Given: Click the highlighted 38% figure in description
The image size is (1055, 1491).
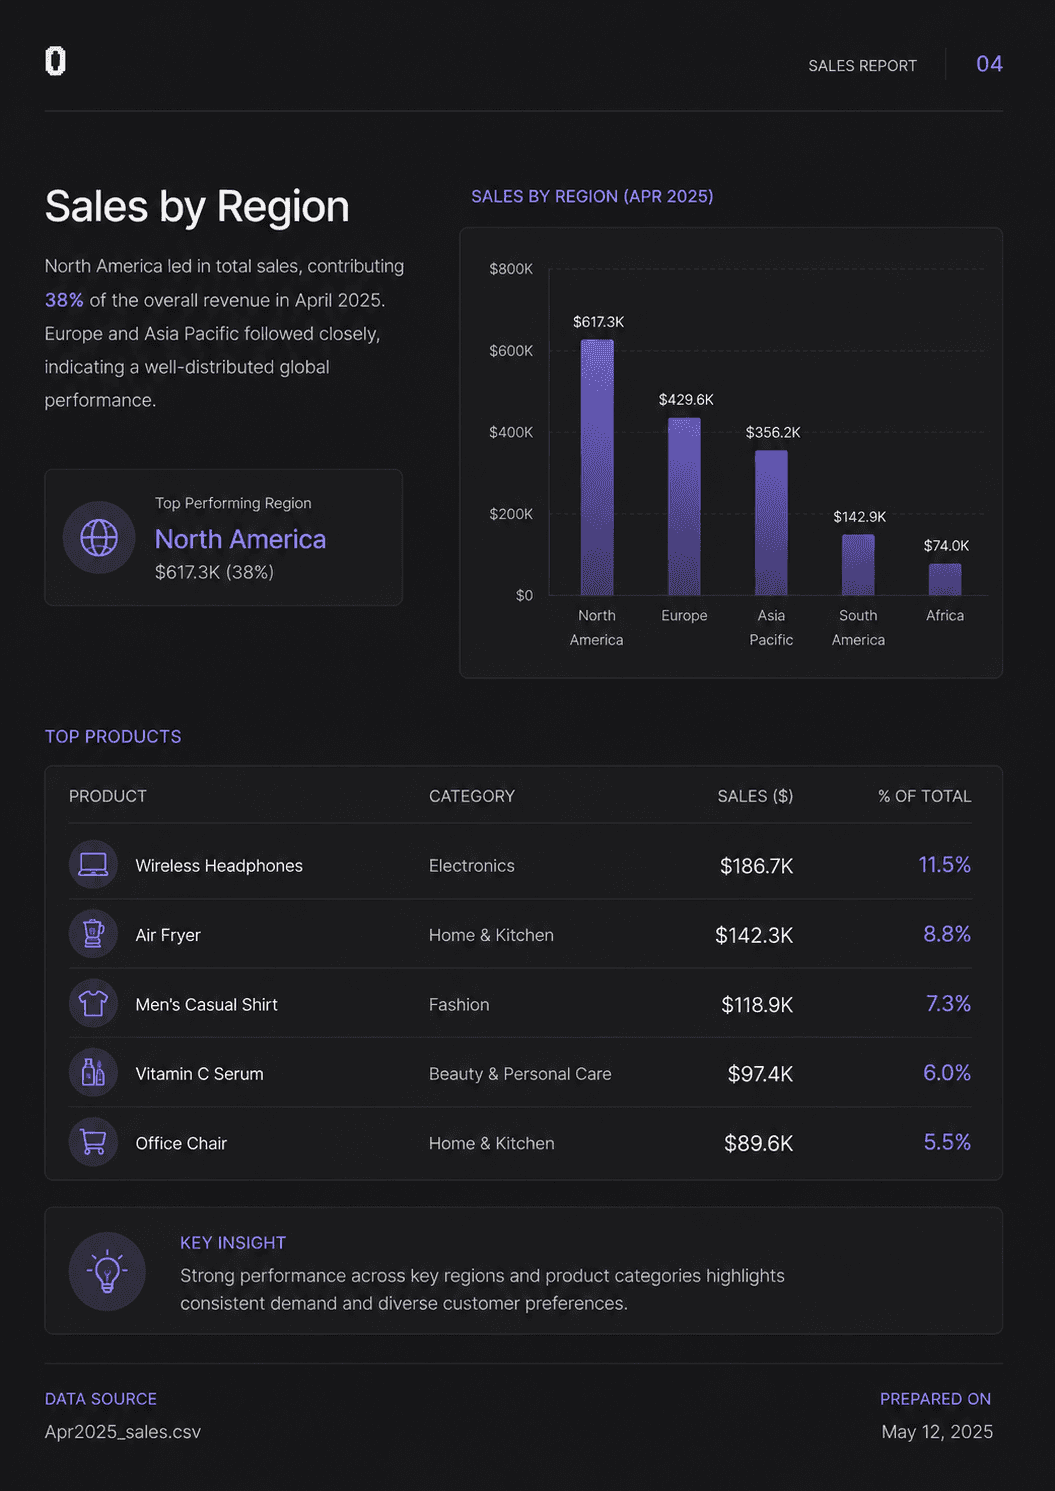Looking at the screenshot, I should click(x=64, y=300).
